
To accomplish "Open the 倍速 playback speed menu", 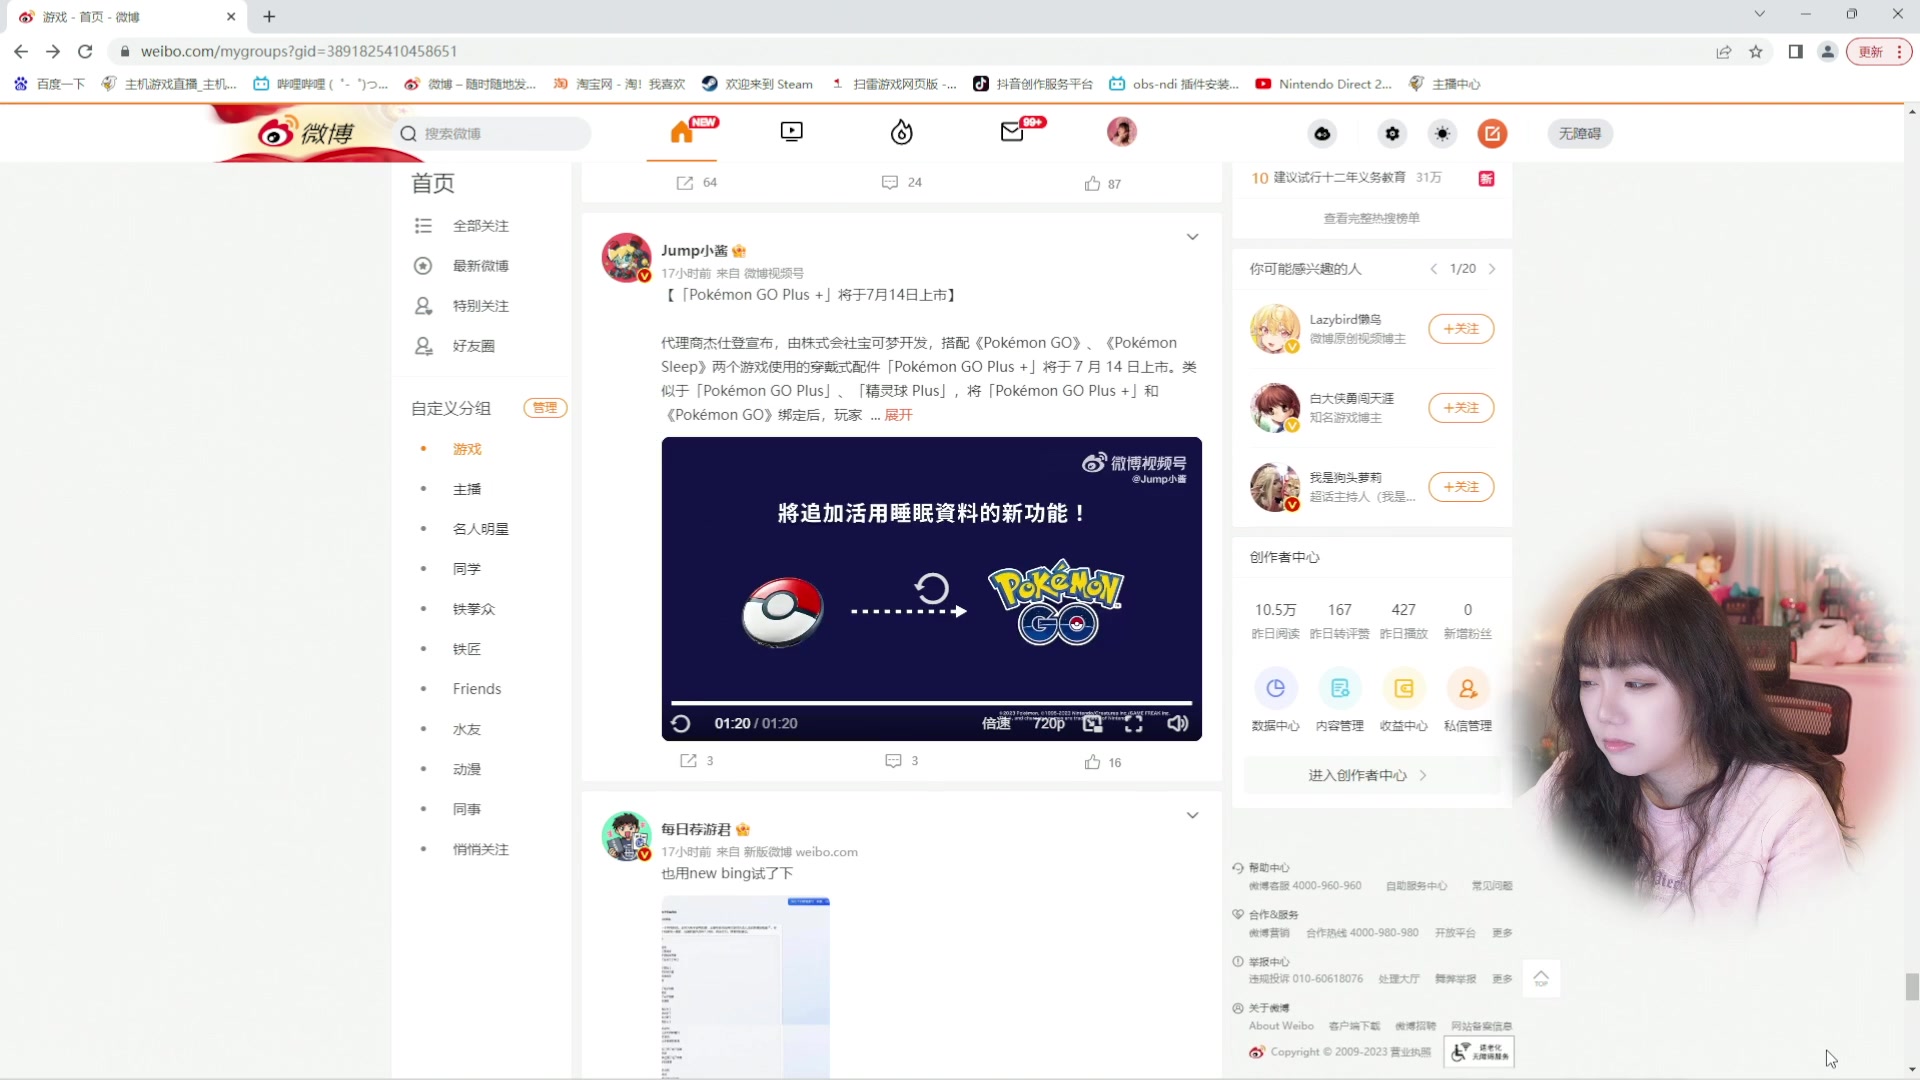I will [996, 723].
